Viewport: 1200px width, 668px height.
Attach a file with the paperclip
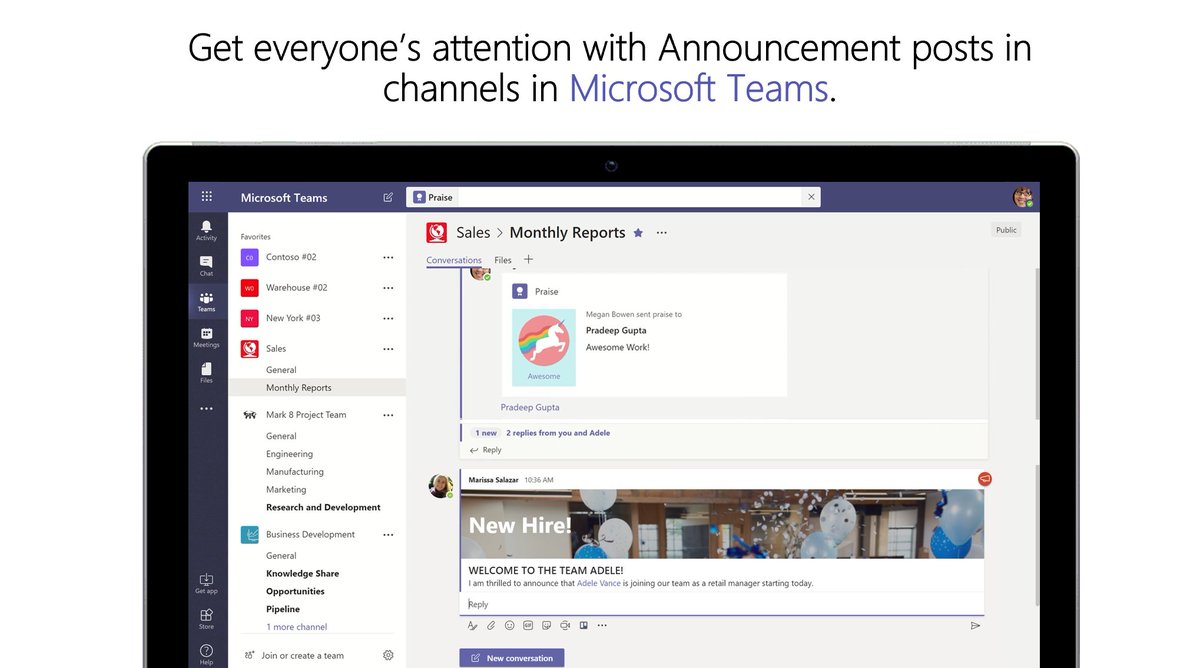coord(491,626)
